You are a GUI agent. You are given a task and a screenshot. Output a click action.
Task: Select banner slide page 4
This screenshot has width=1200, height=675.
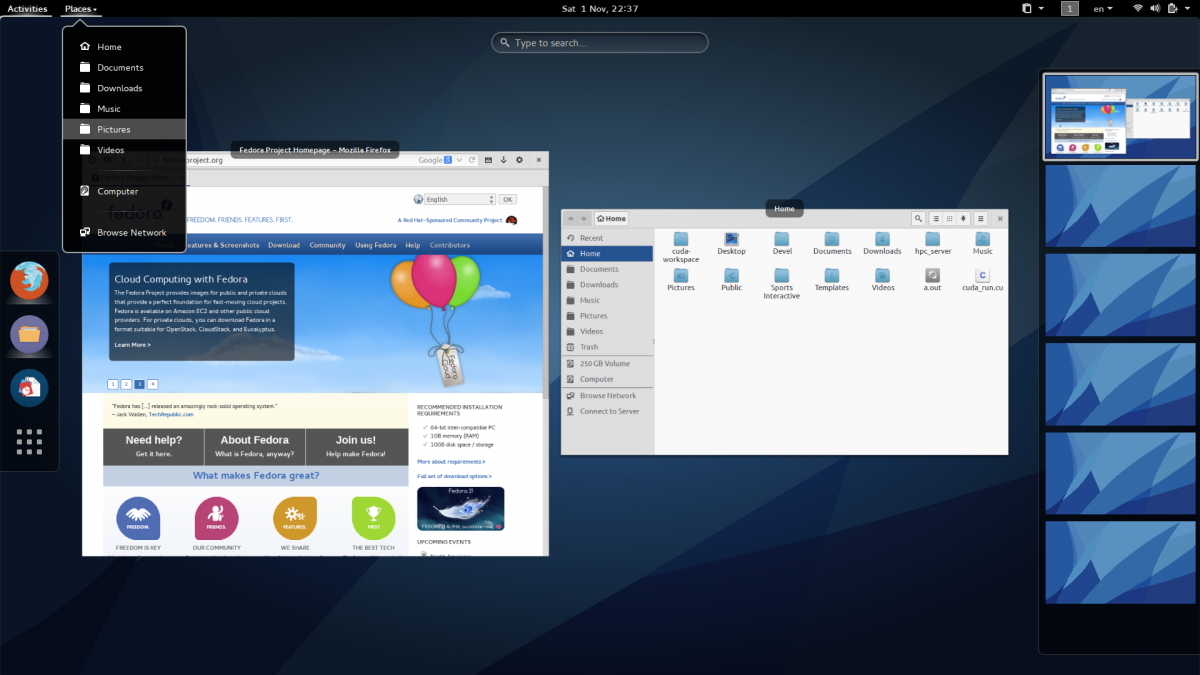(x=153, y=384)
